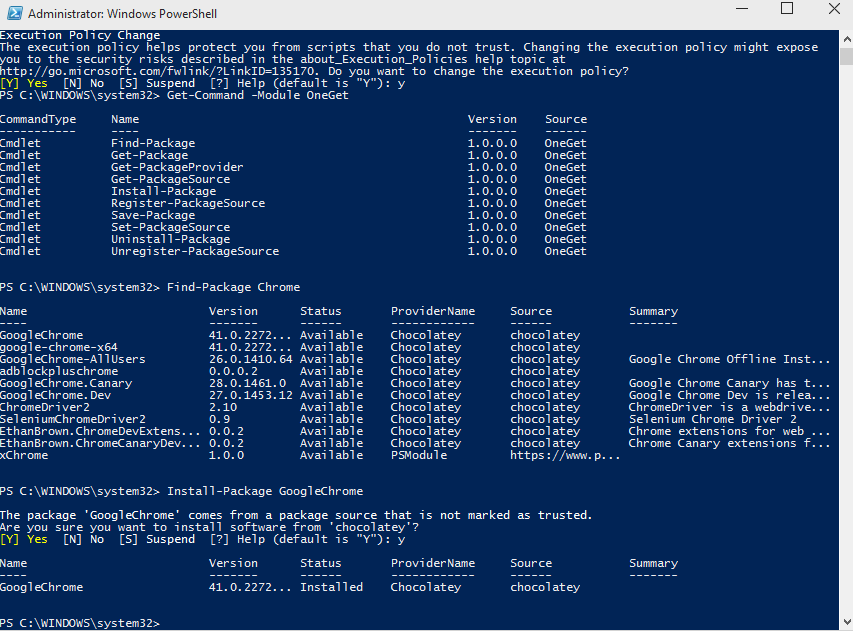Viewport: 853px width, 631px height.
Task: Click 'Find-Package' in the cmdlet list
Action: click(153, 143)
